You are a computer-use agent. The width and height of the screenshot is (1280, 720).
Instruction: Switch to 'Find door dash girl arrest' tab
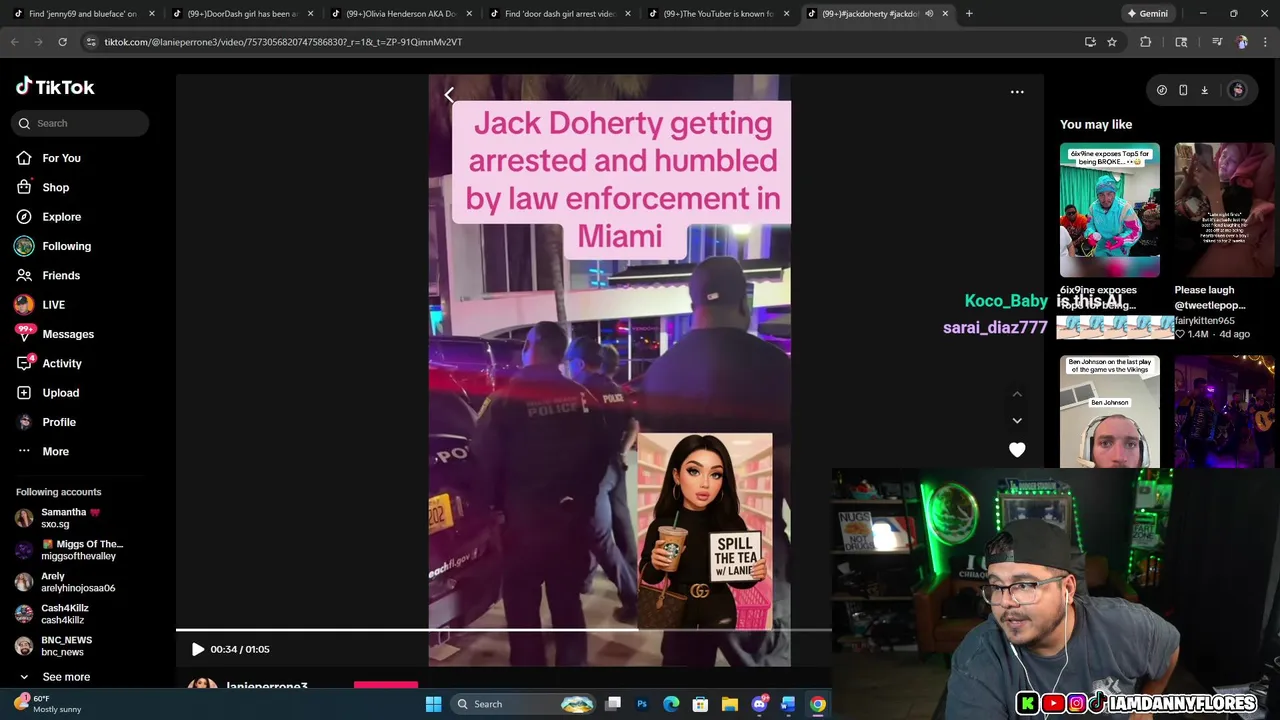coord(558,14)
